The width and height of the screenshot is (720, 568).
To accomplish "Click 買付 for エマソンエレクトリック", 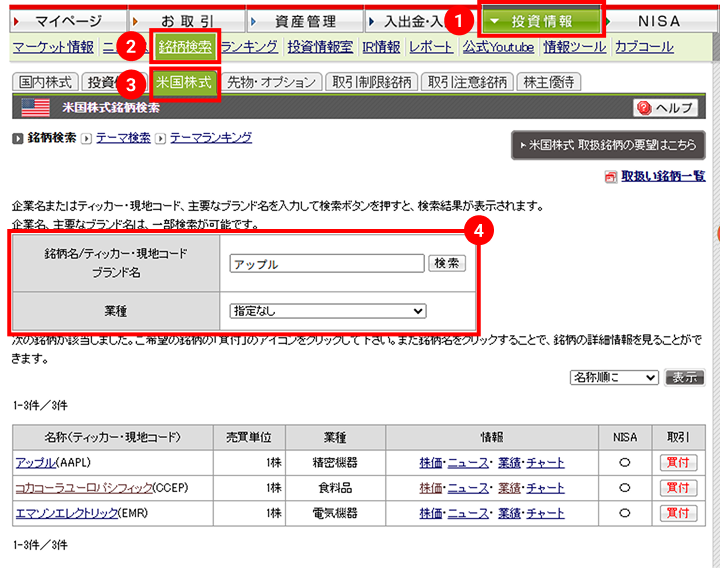I will pyautogui.click(x=678, y=513).
